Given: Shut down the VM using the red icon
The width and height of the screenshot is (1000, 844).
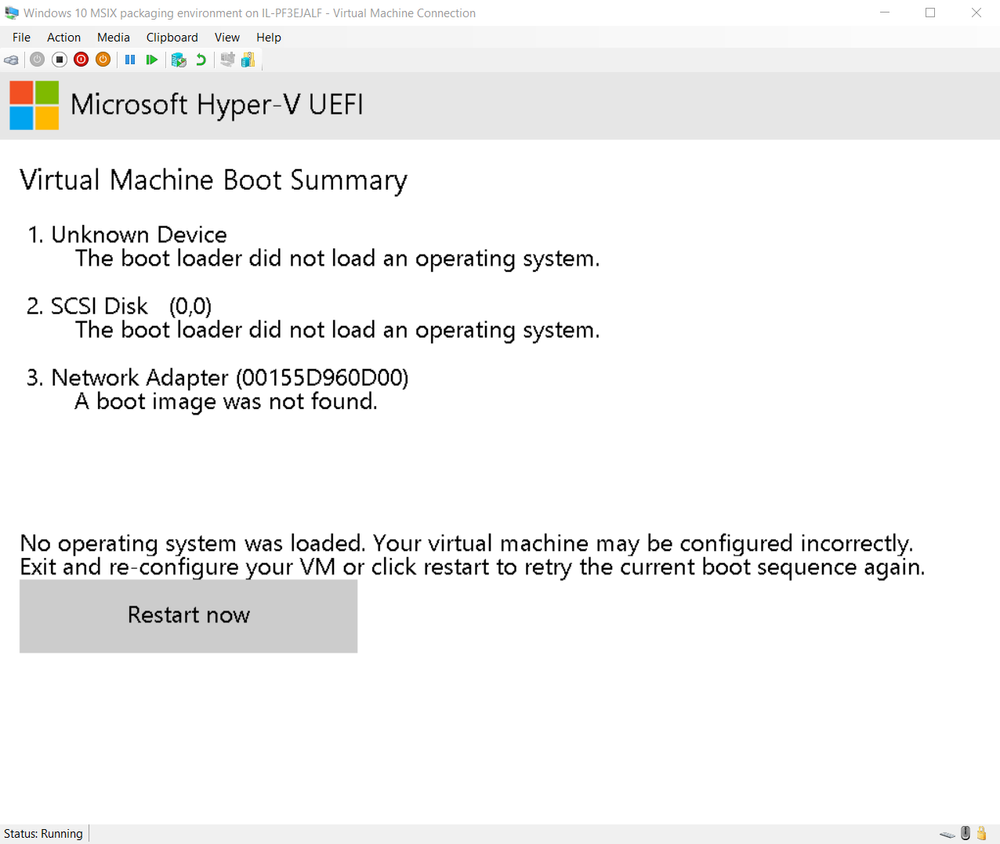Looking at the screenshot, I should (81, 59).
